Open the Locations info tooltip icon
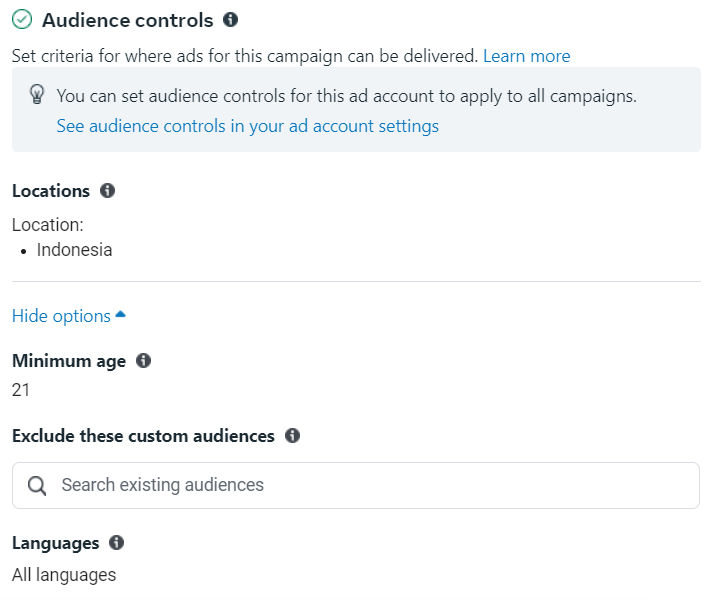Viewport: 709px width, 600px height. (107, 190)
